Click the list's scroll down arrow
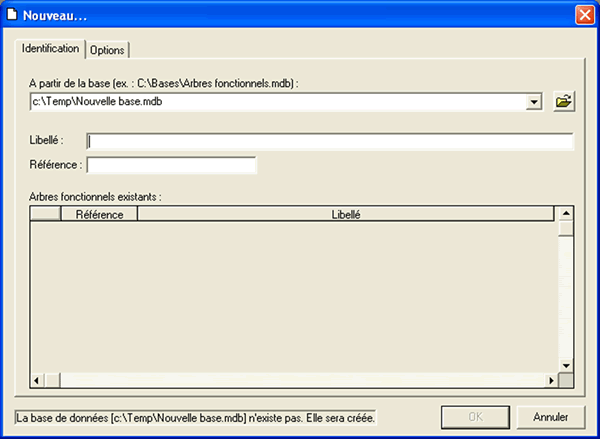600x439 pixels. tap(566, 366)
